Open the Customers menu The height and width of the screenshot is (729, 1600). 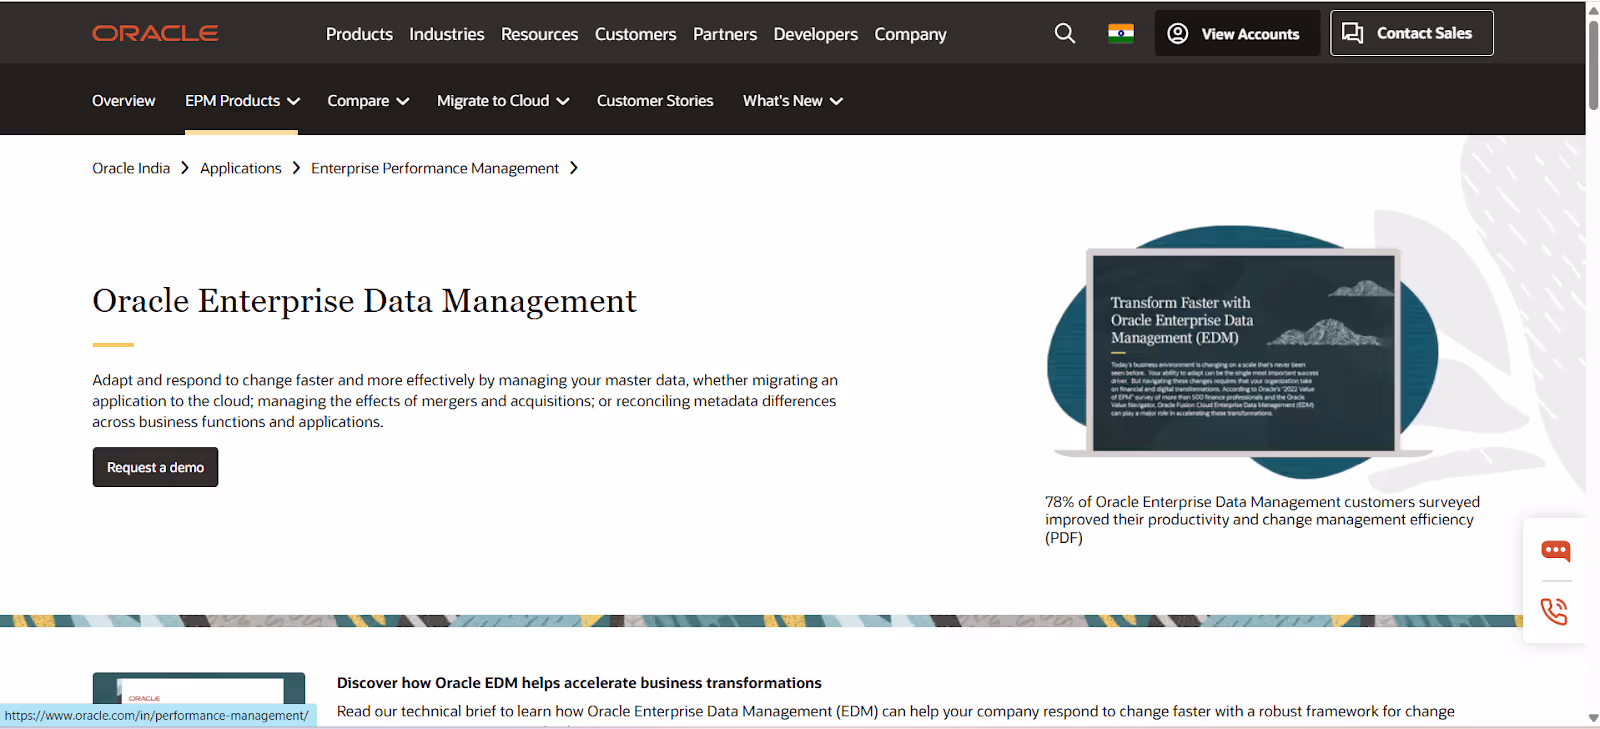(x=636, y=34)
